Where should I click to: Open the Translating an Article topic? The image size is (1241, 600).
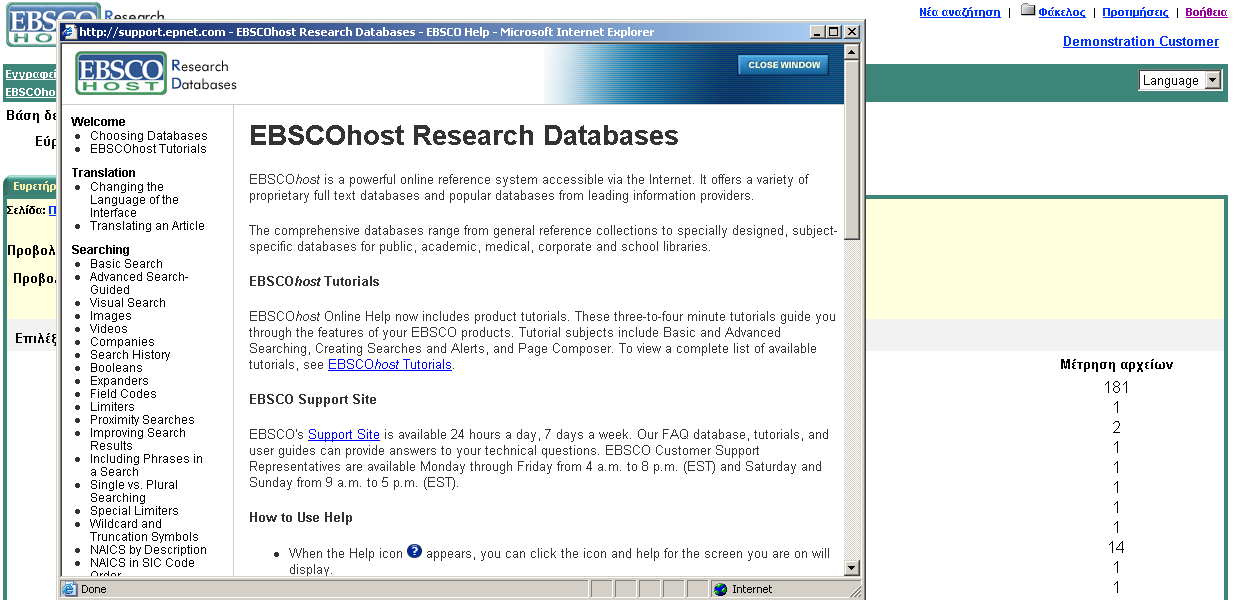pyautogui.click(x=147, y=226)
